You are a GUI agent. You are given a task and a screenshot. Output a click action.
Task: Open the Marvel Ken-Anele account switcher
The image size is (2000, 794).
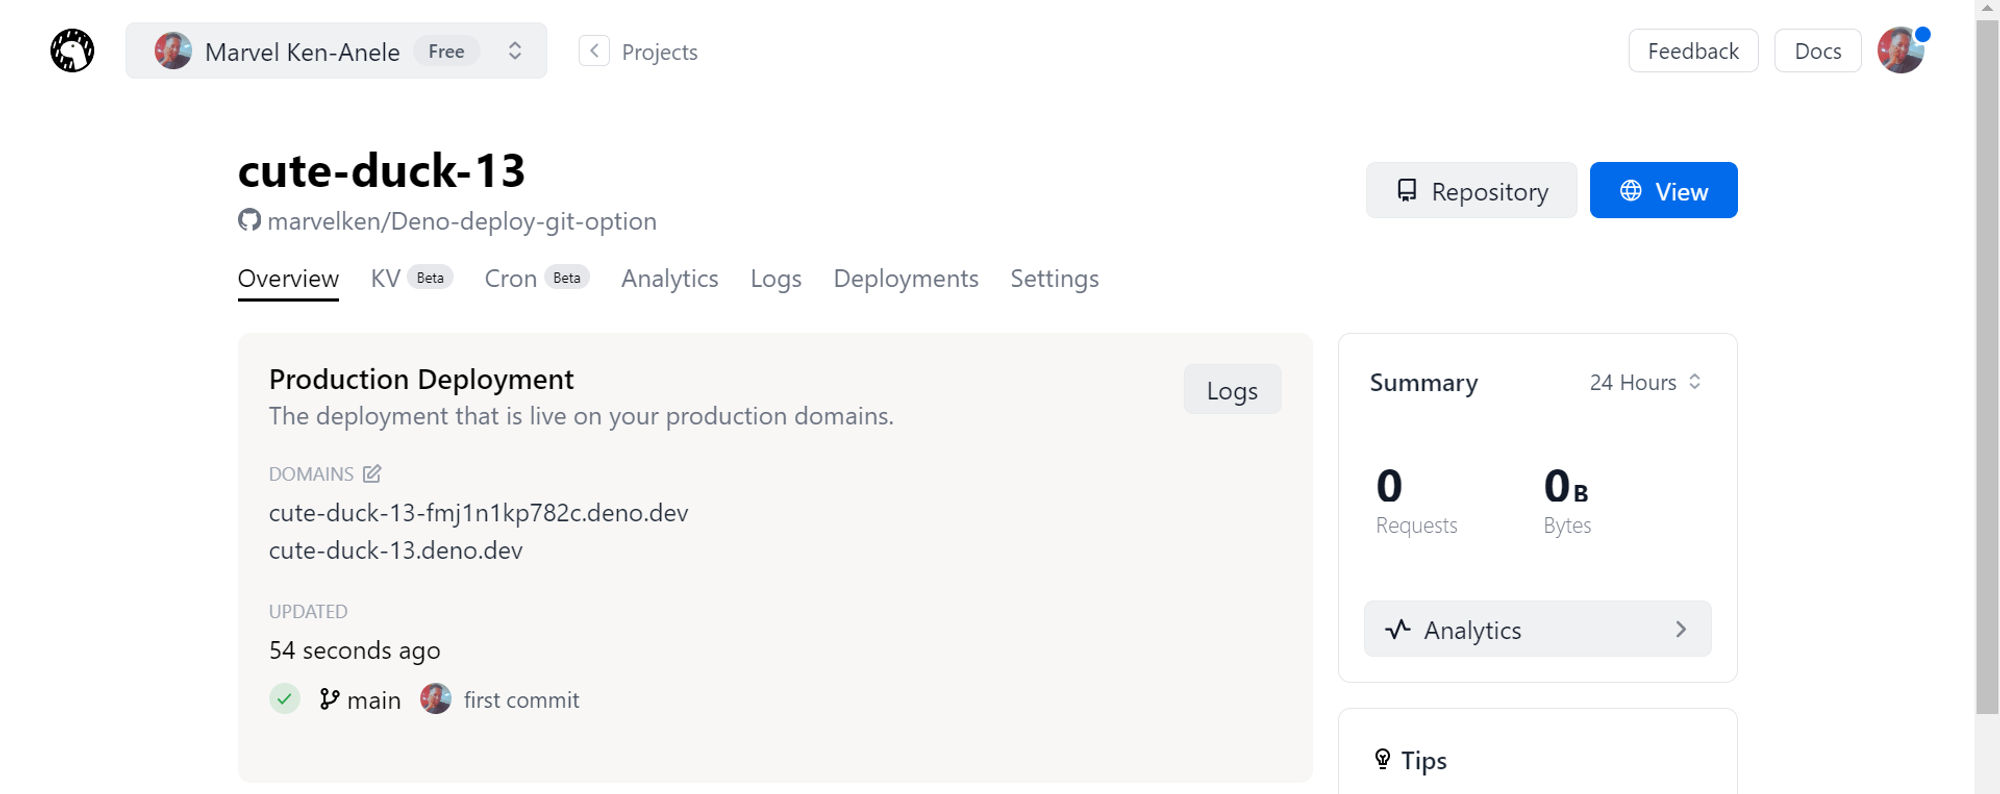336,51
